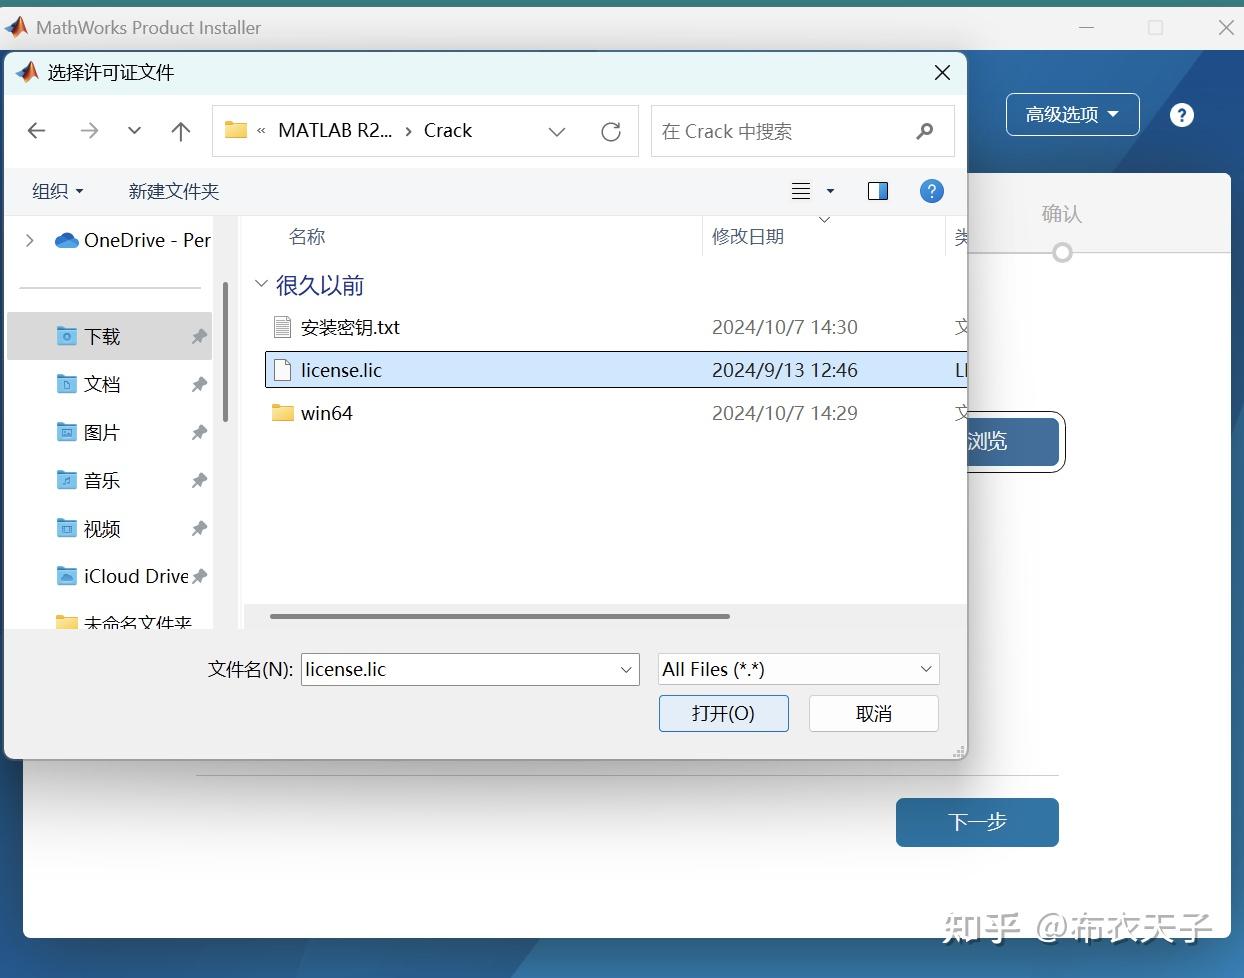Click the dialog help question mark icon
1244x978 pixels.
pos(931,191)
